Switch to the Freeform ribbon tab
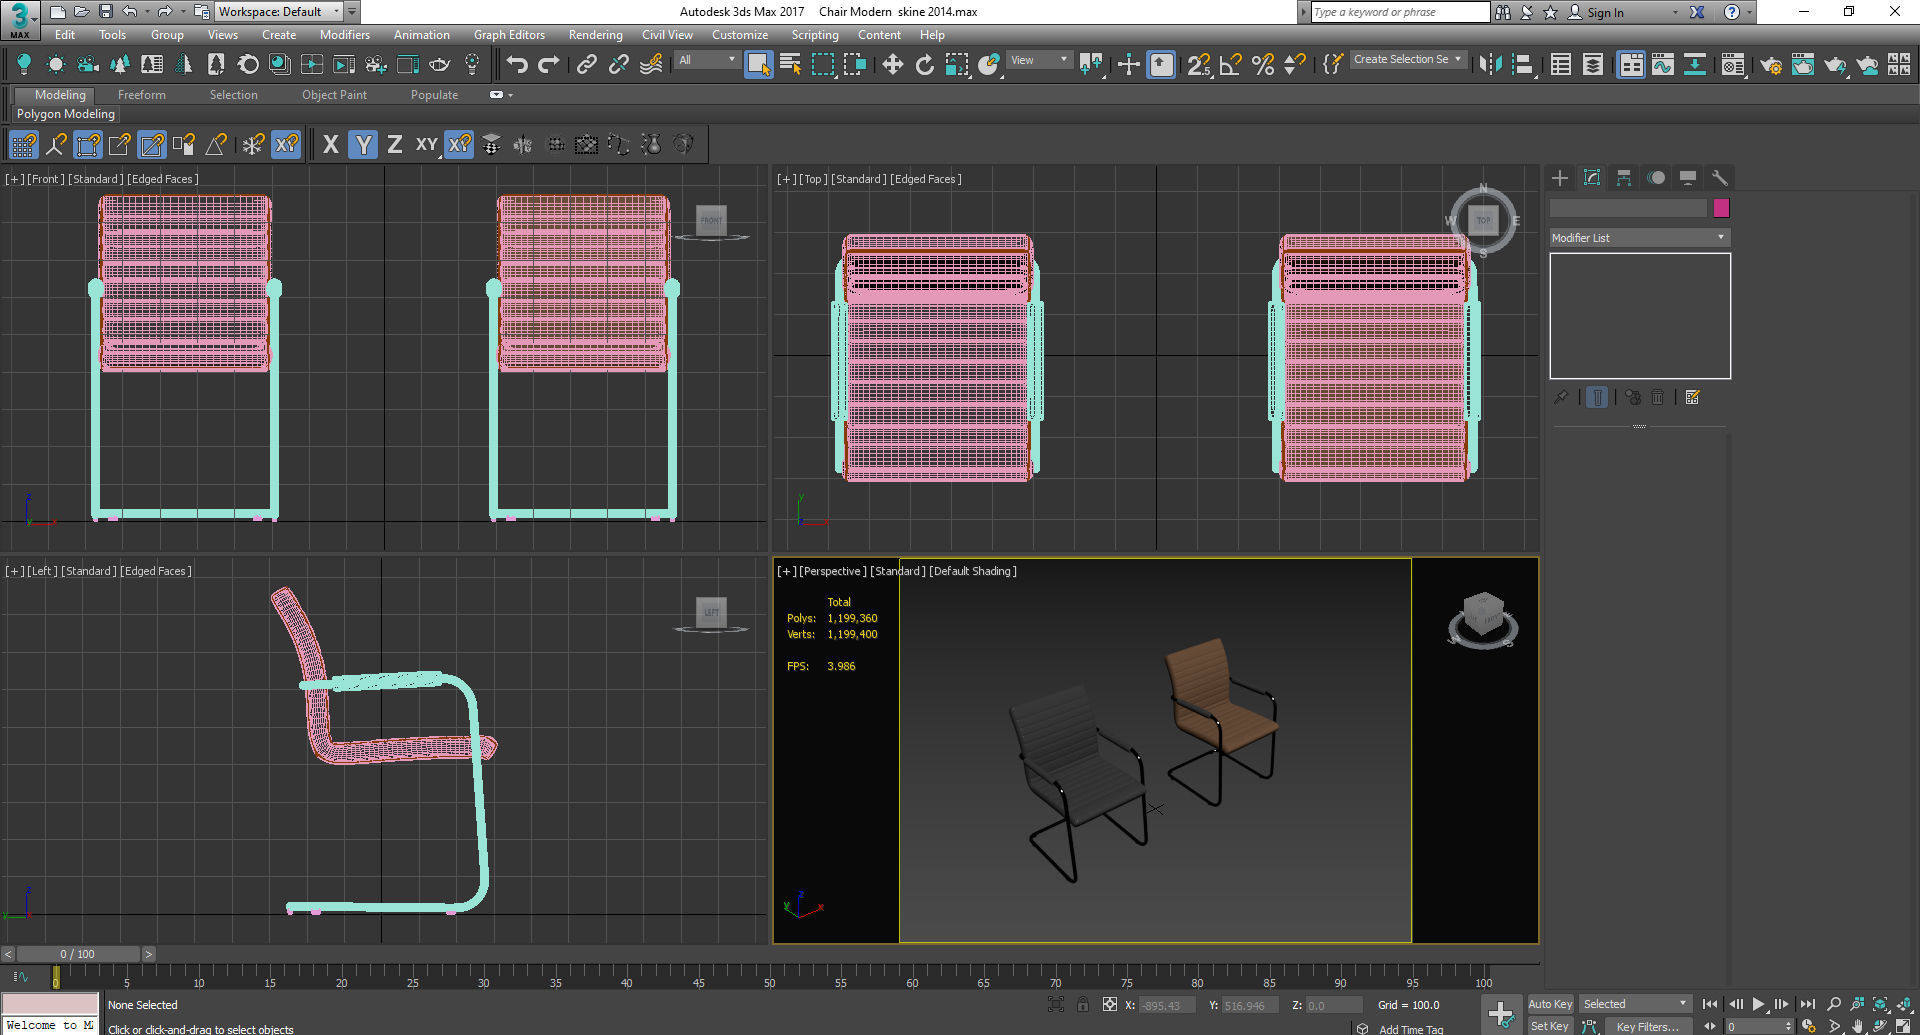Image resolution: width=1920 pixels, height=1035 pixels. click(x=142, y=95)
